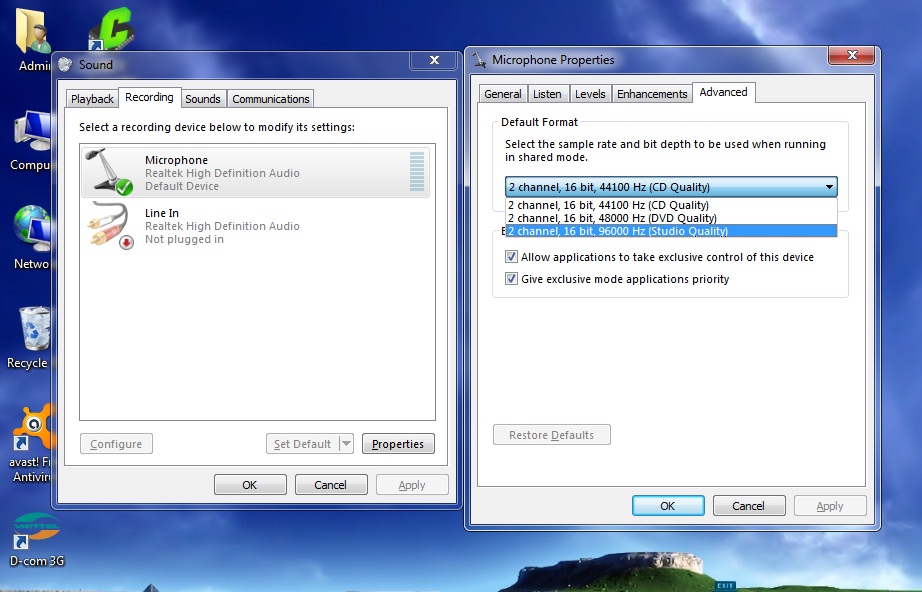Open the green C application shortcut
This screenshot has width=922, height=592.
pos(111,29)
